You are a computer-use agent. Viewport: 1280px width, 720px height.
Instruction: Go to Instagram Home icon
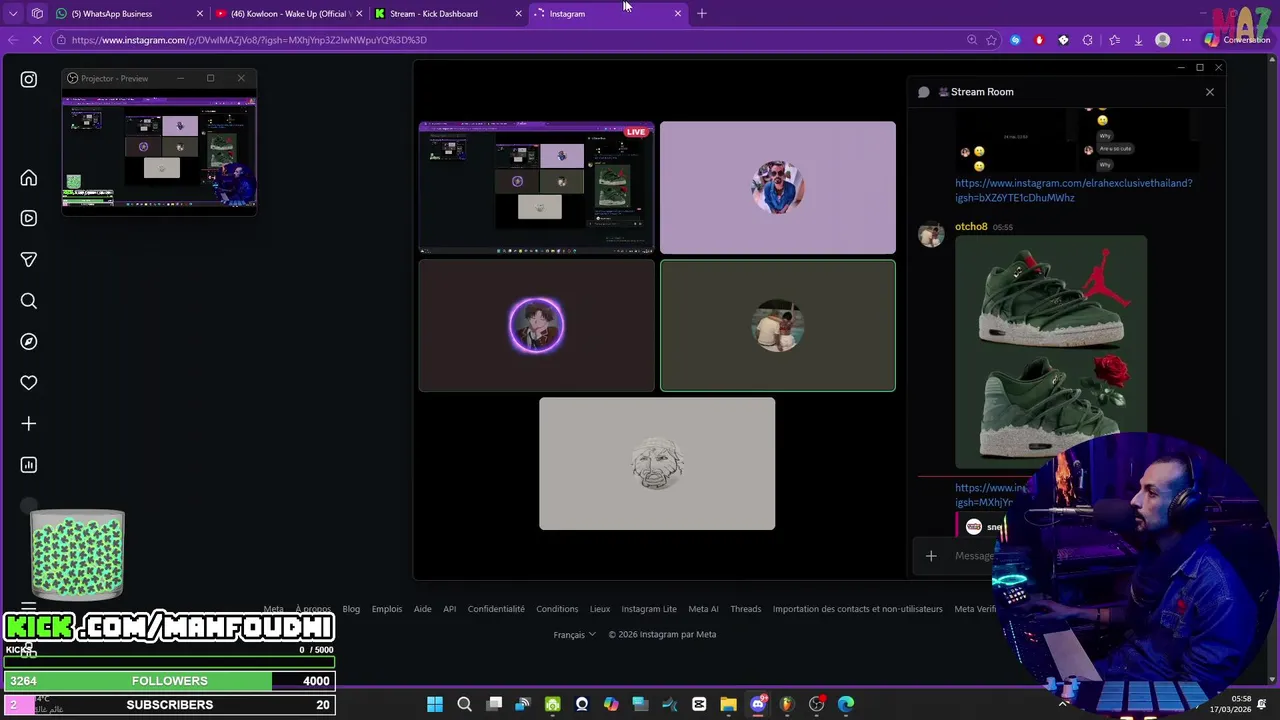point(29,178)
